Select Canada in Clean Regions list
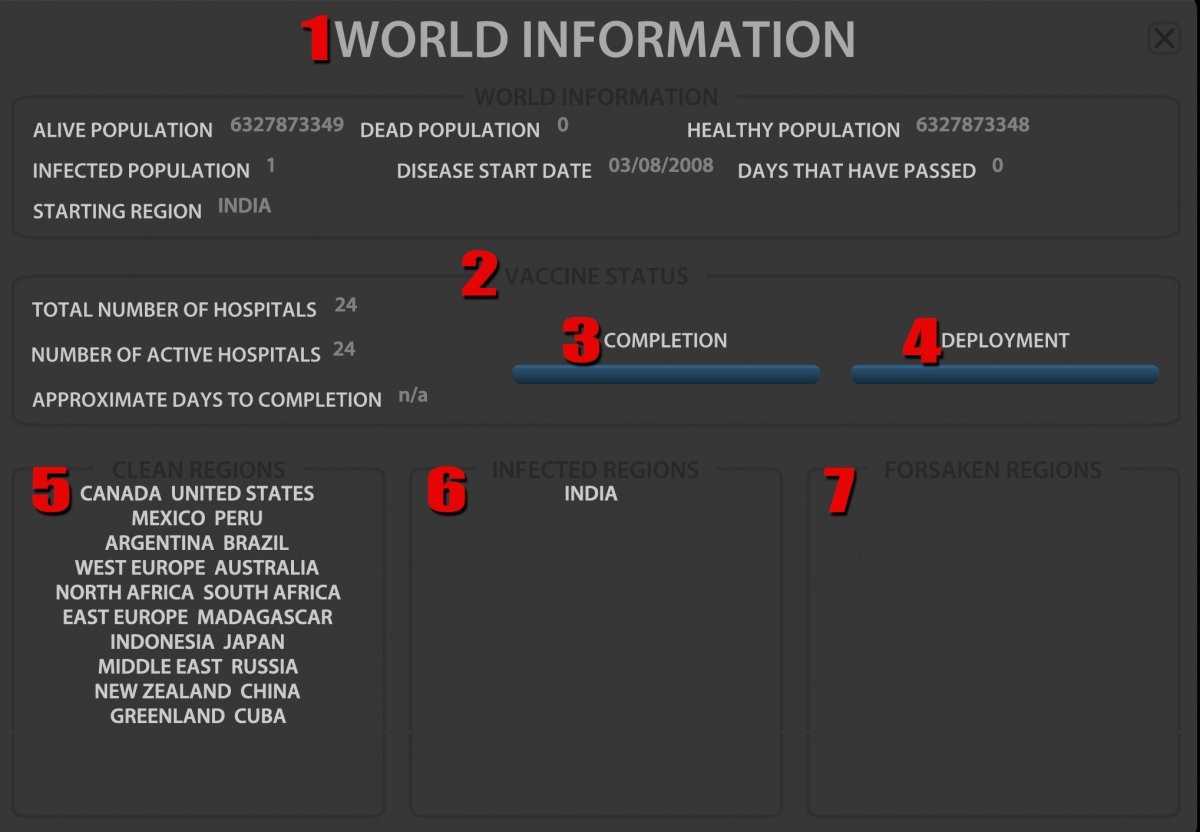 click(x=121, y=494)
